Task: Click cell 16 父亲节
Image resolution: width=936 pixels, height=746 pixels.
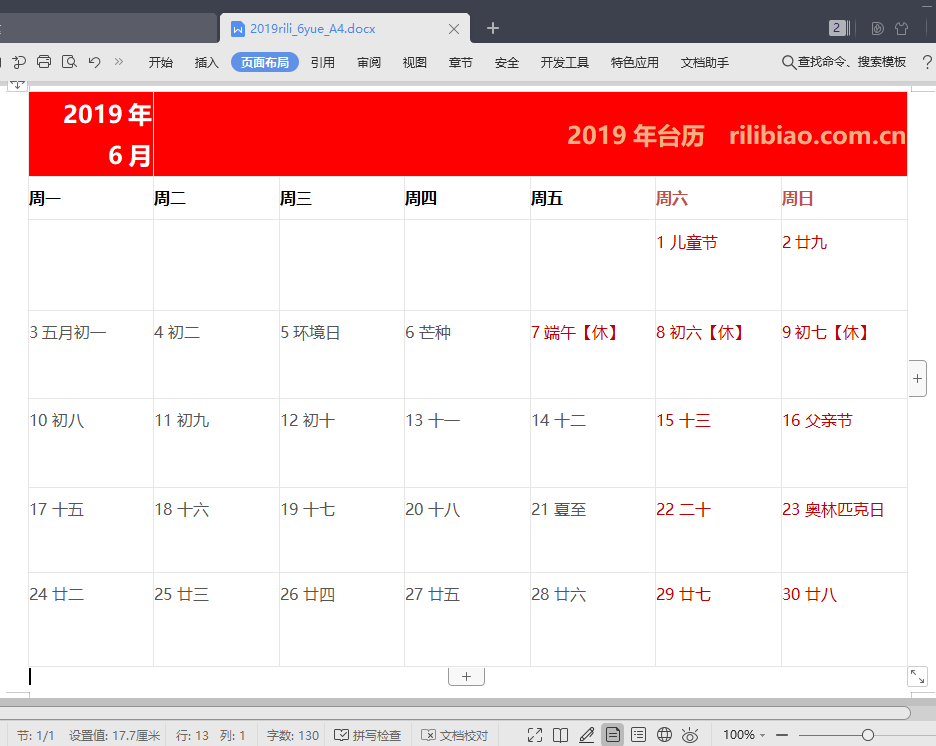Action: (x=844, y=443)
